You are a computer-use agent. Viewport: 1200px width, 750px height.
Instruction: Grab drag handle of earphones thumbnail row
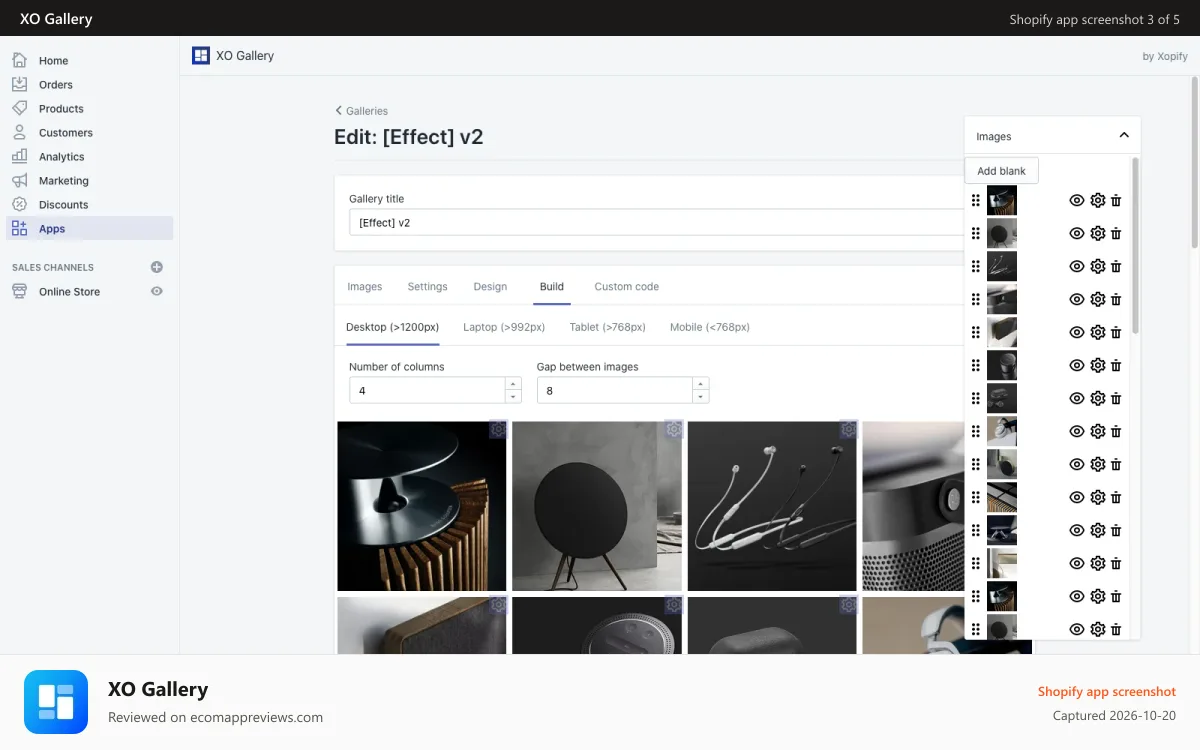976,266
